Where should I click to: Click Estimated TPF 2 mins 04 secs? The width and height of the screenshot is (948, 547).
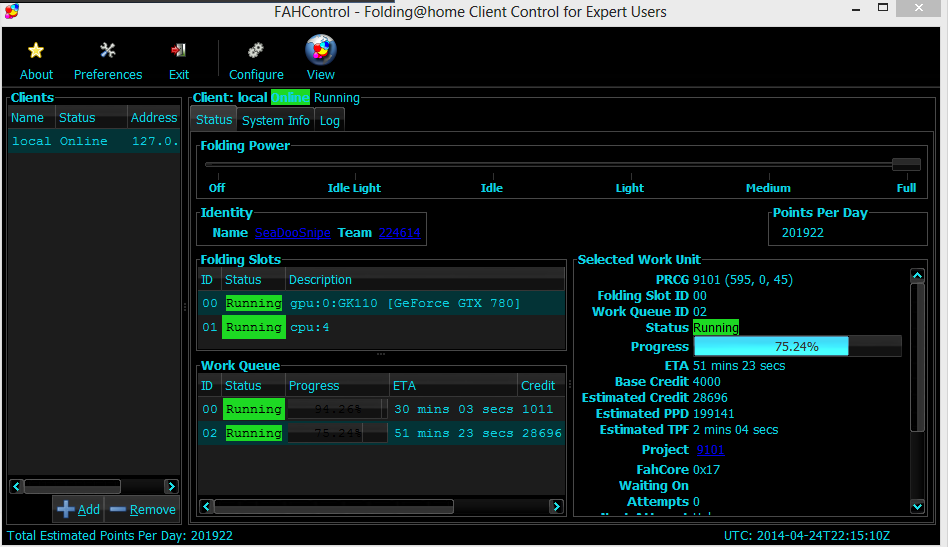coord(736,430)
